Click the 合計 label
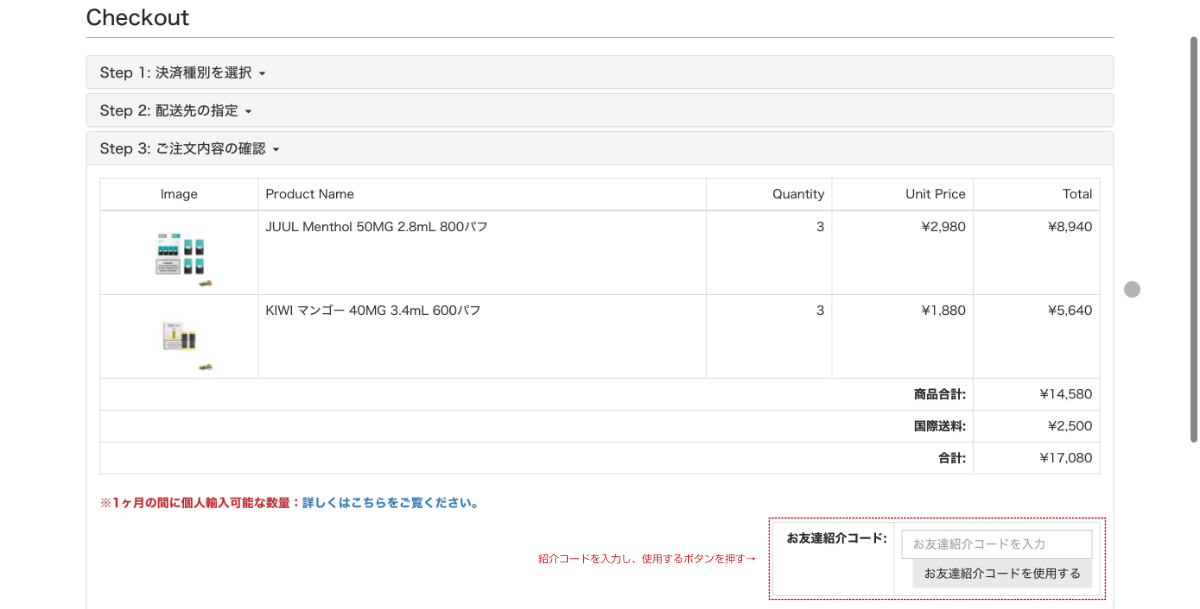 tap(952, 459)
